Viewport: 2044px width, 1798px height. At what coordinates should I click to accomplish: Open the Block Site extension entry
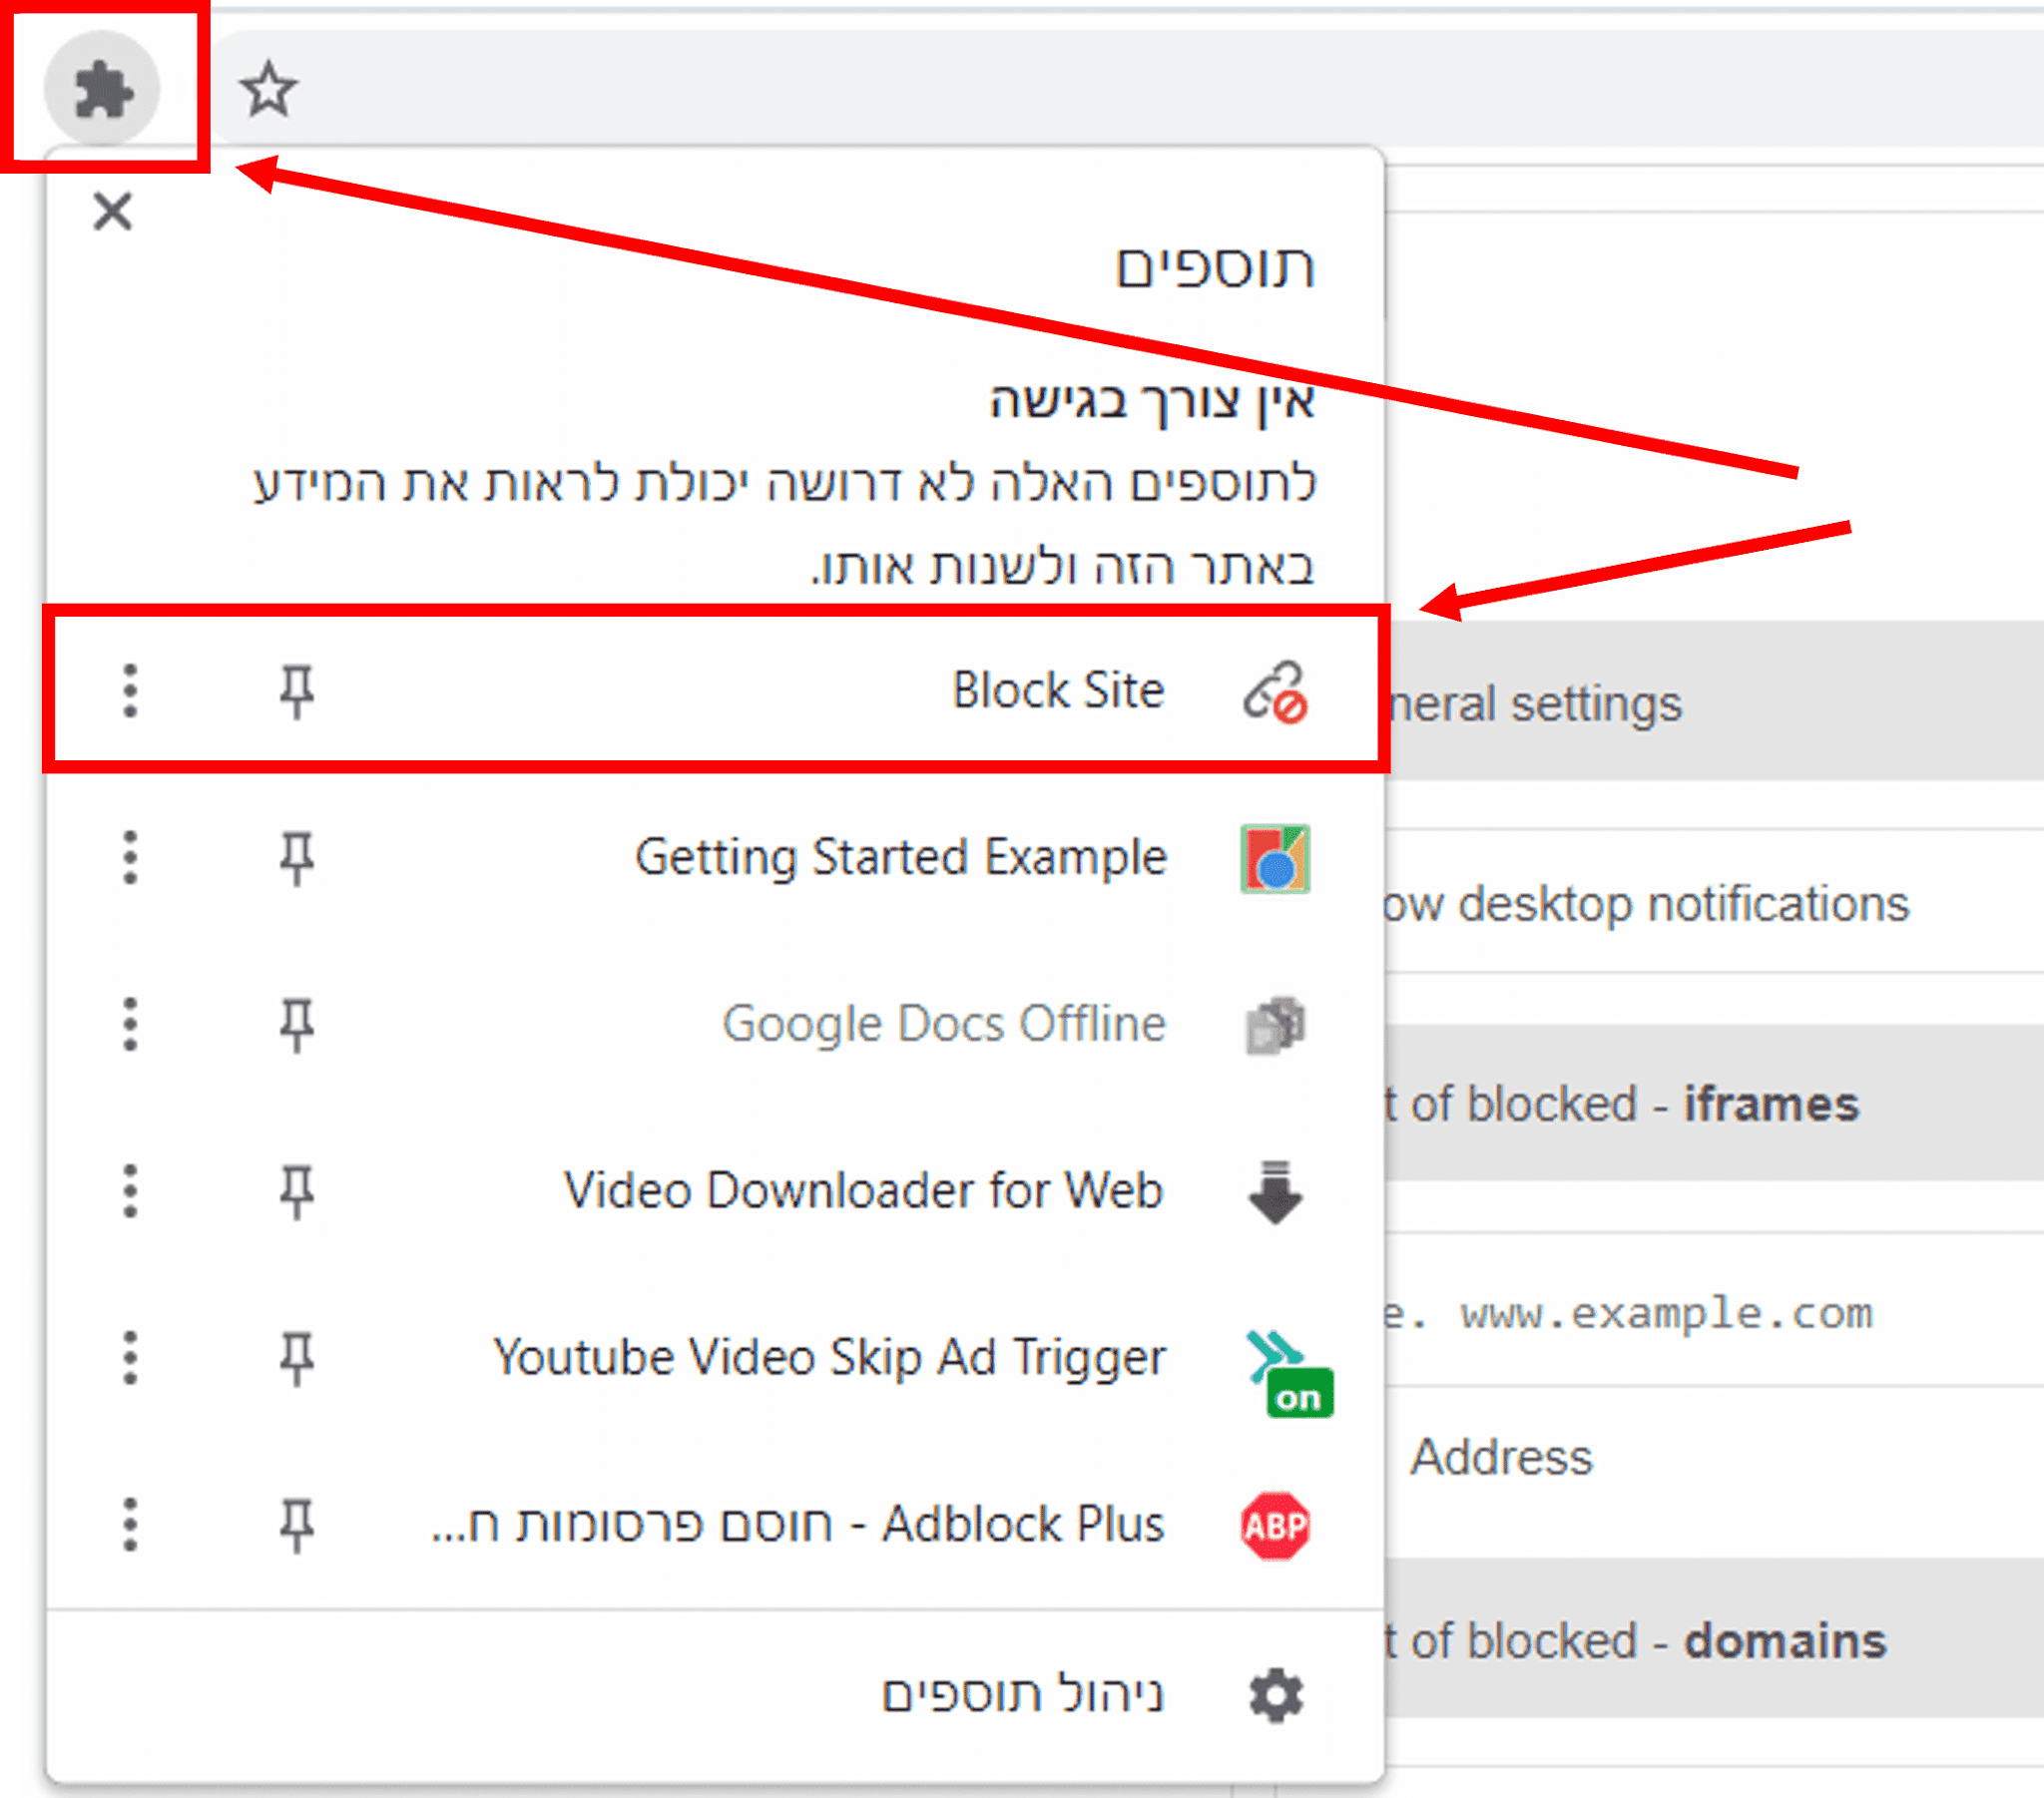tap(716, 690)
